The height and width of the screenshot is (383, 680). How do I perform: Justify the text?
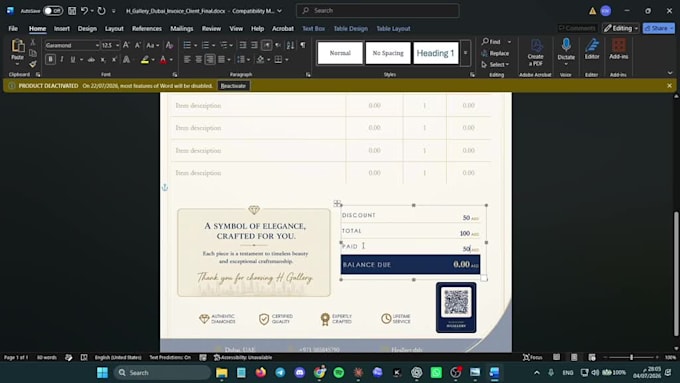point(221,59)
